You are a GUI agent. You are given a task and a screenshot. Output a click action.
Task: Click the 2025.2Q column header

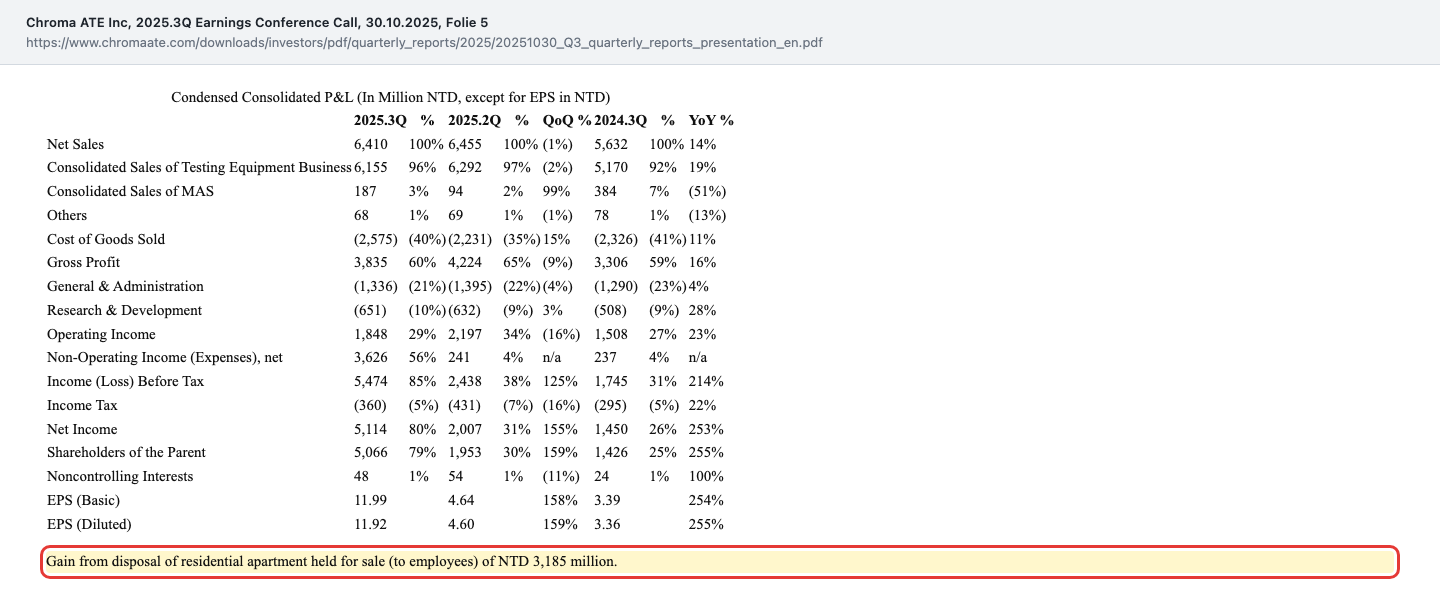[x=475, y=120]
